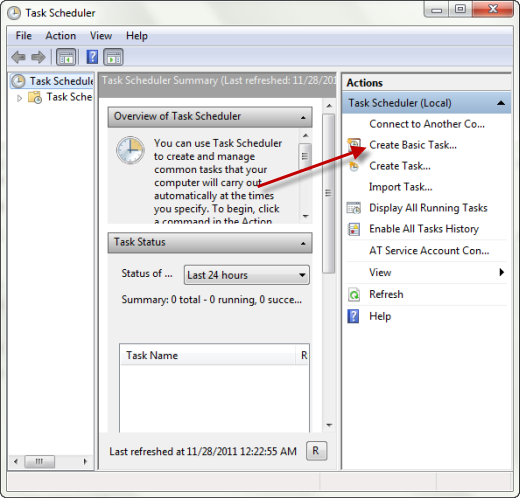Click Help text in Actions pane
Screen dimensions: 520x498
tap(380, 316)
